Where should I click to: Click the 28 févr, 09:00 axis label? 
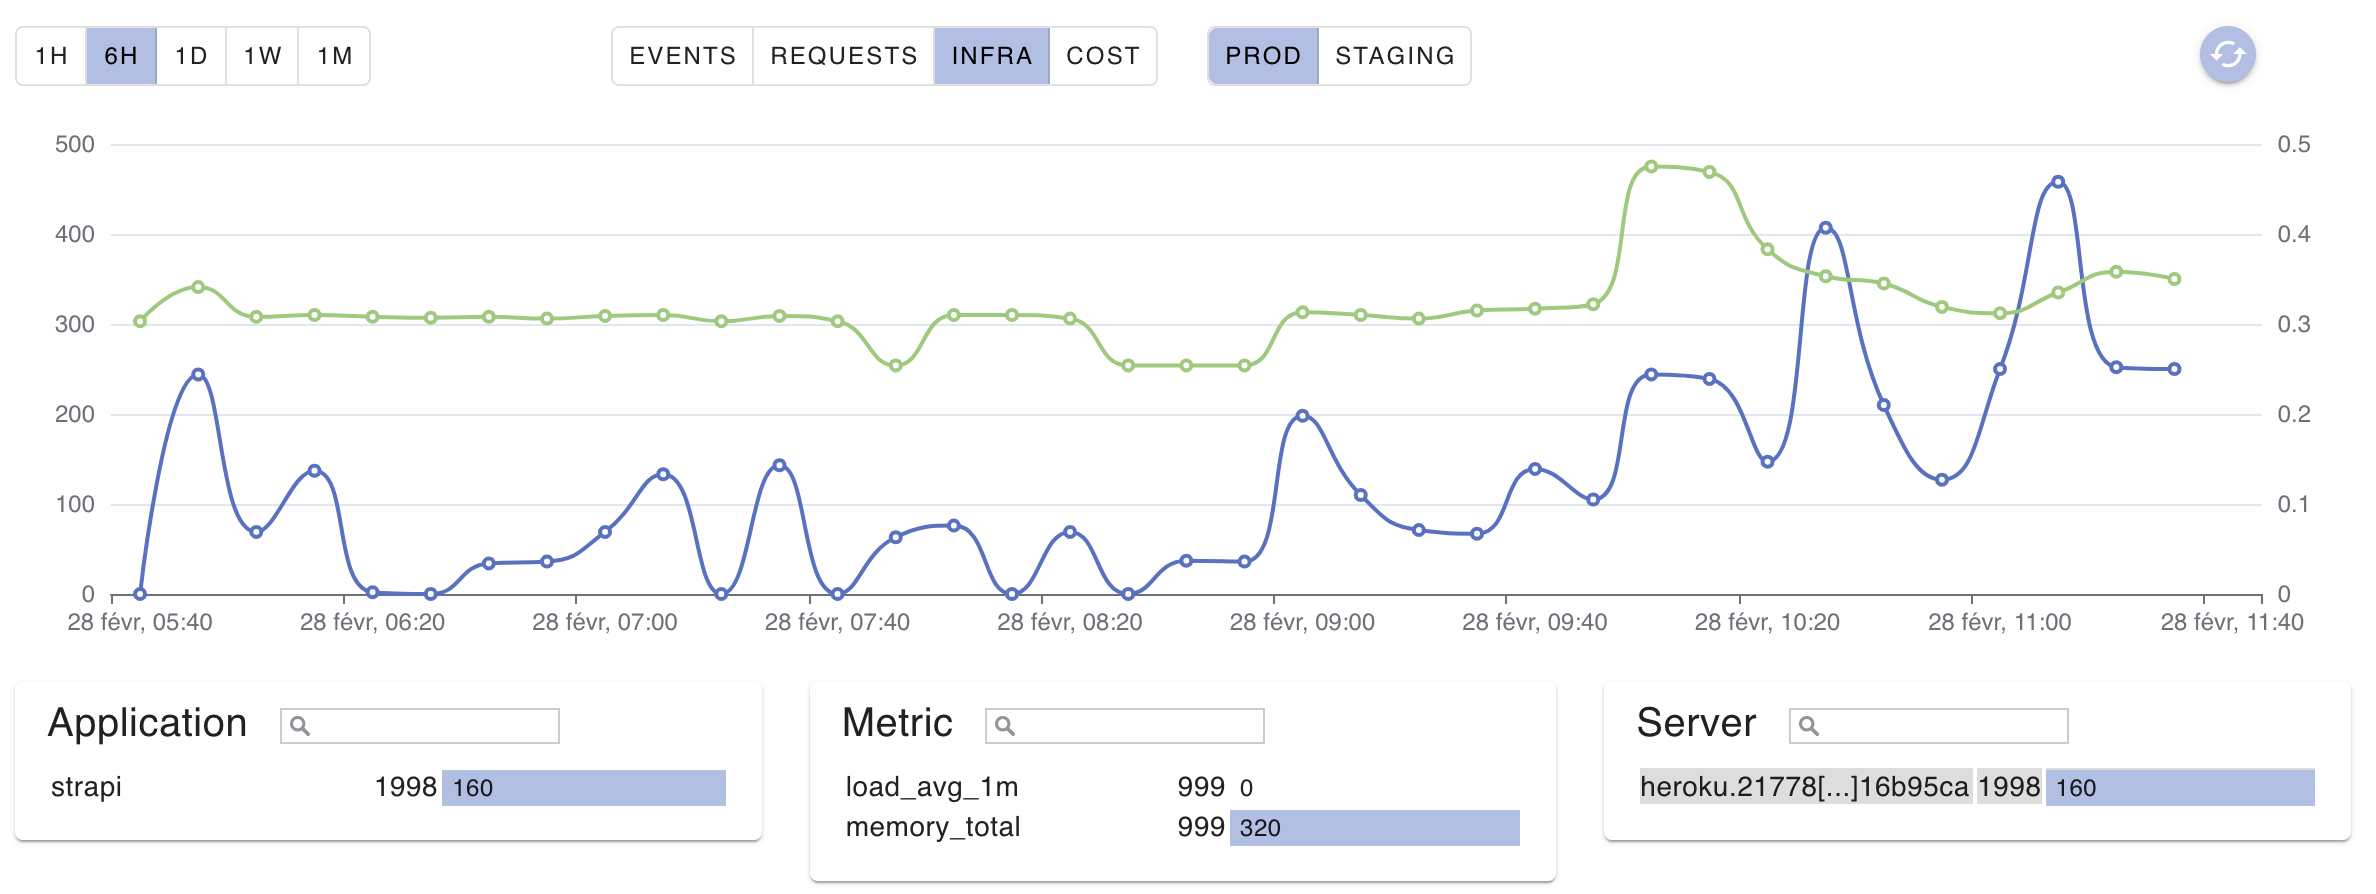[x=1302, y=623]
